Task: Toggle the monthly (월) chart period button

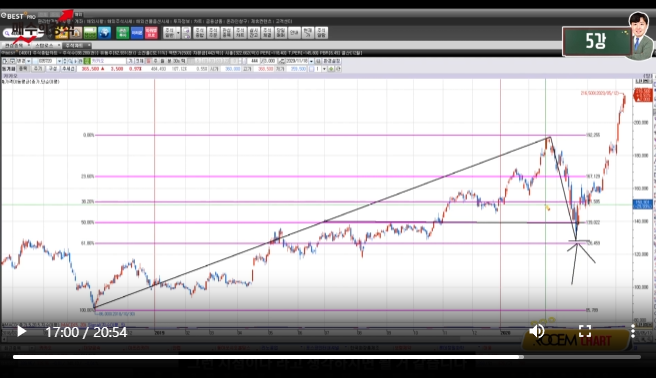Action: tap(162, 61)
